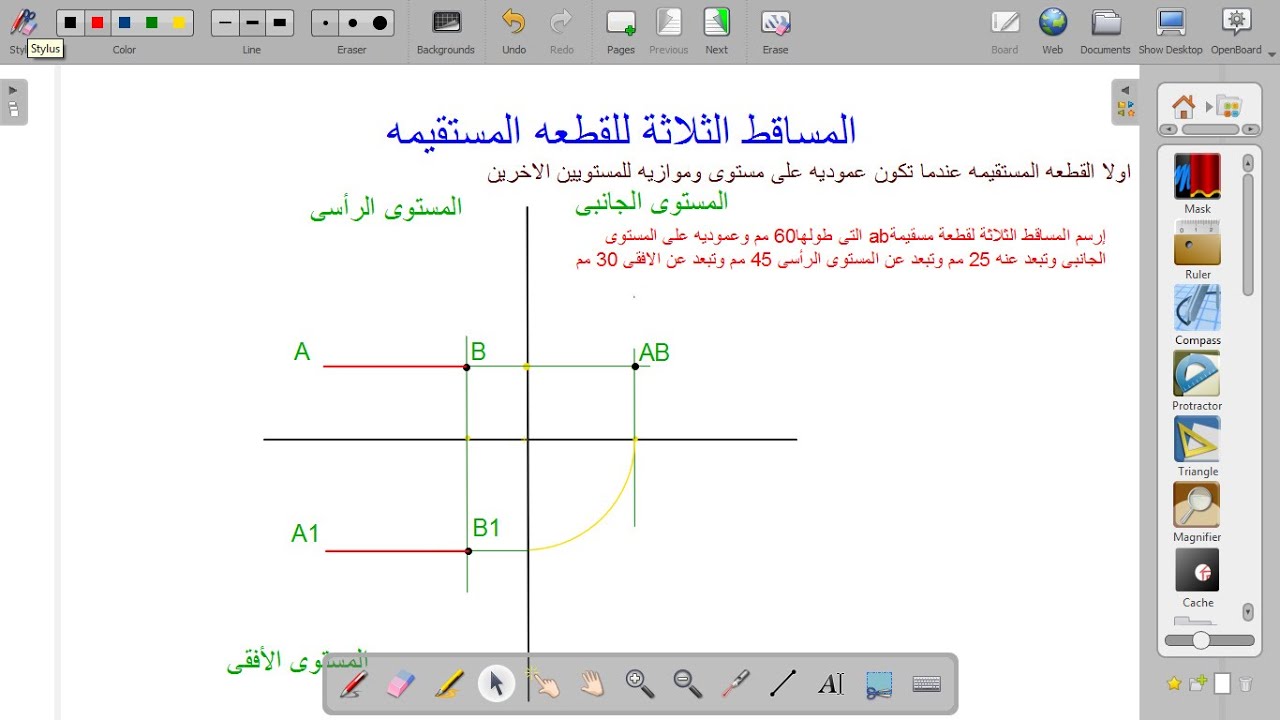
Task: Select the Magnifier tool
Action: [1197, 506]
